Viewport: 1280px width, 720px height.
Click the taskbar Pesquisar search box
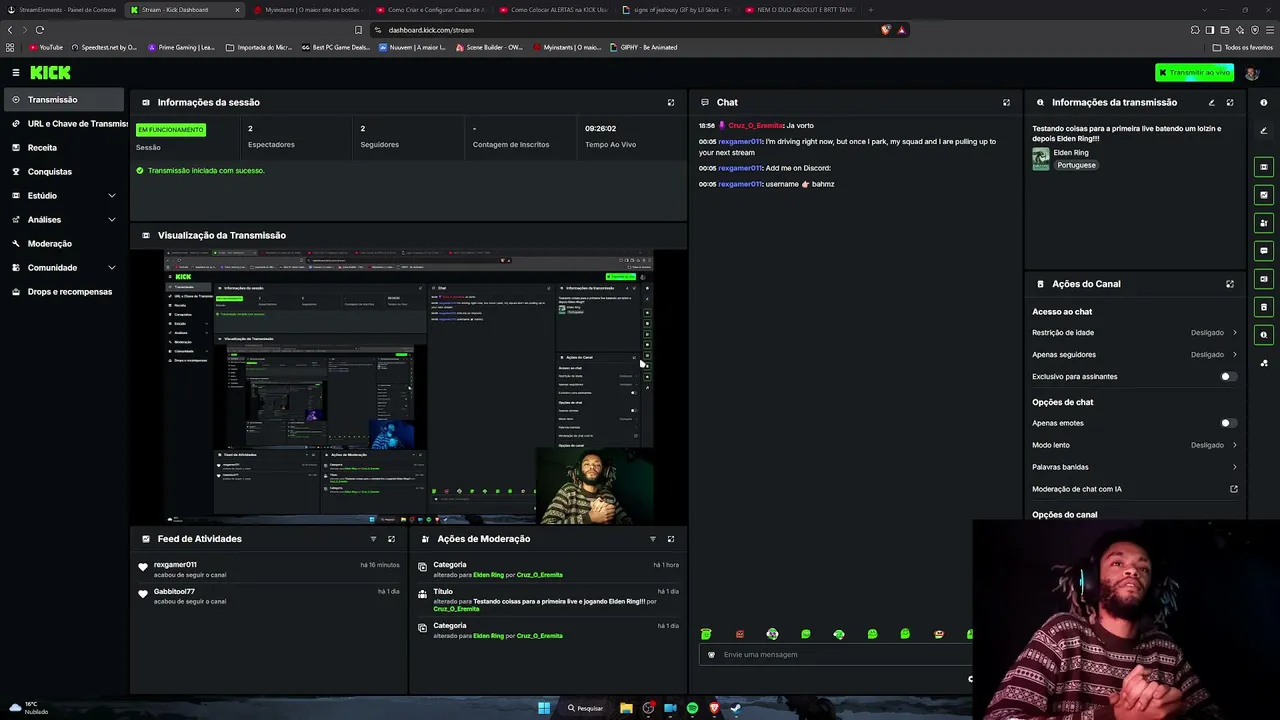point(586,708)
